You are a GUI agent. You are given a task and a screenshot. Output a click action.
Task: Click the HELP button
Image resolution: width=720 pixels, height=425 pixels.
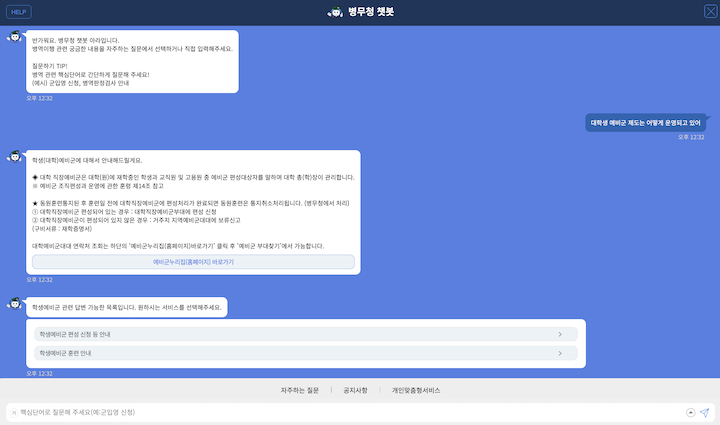19,12
